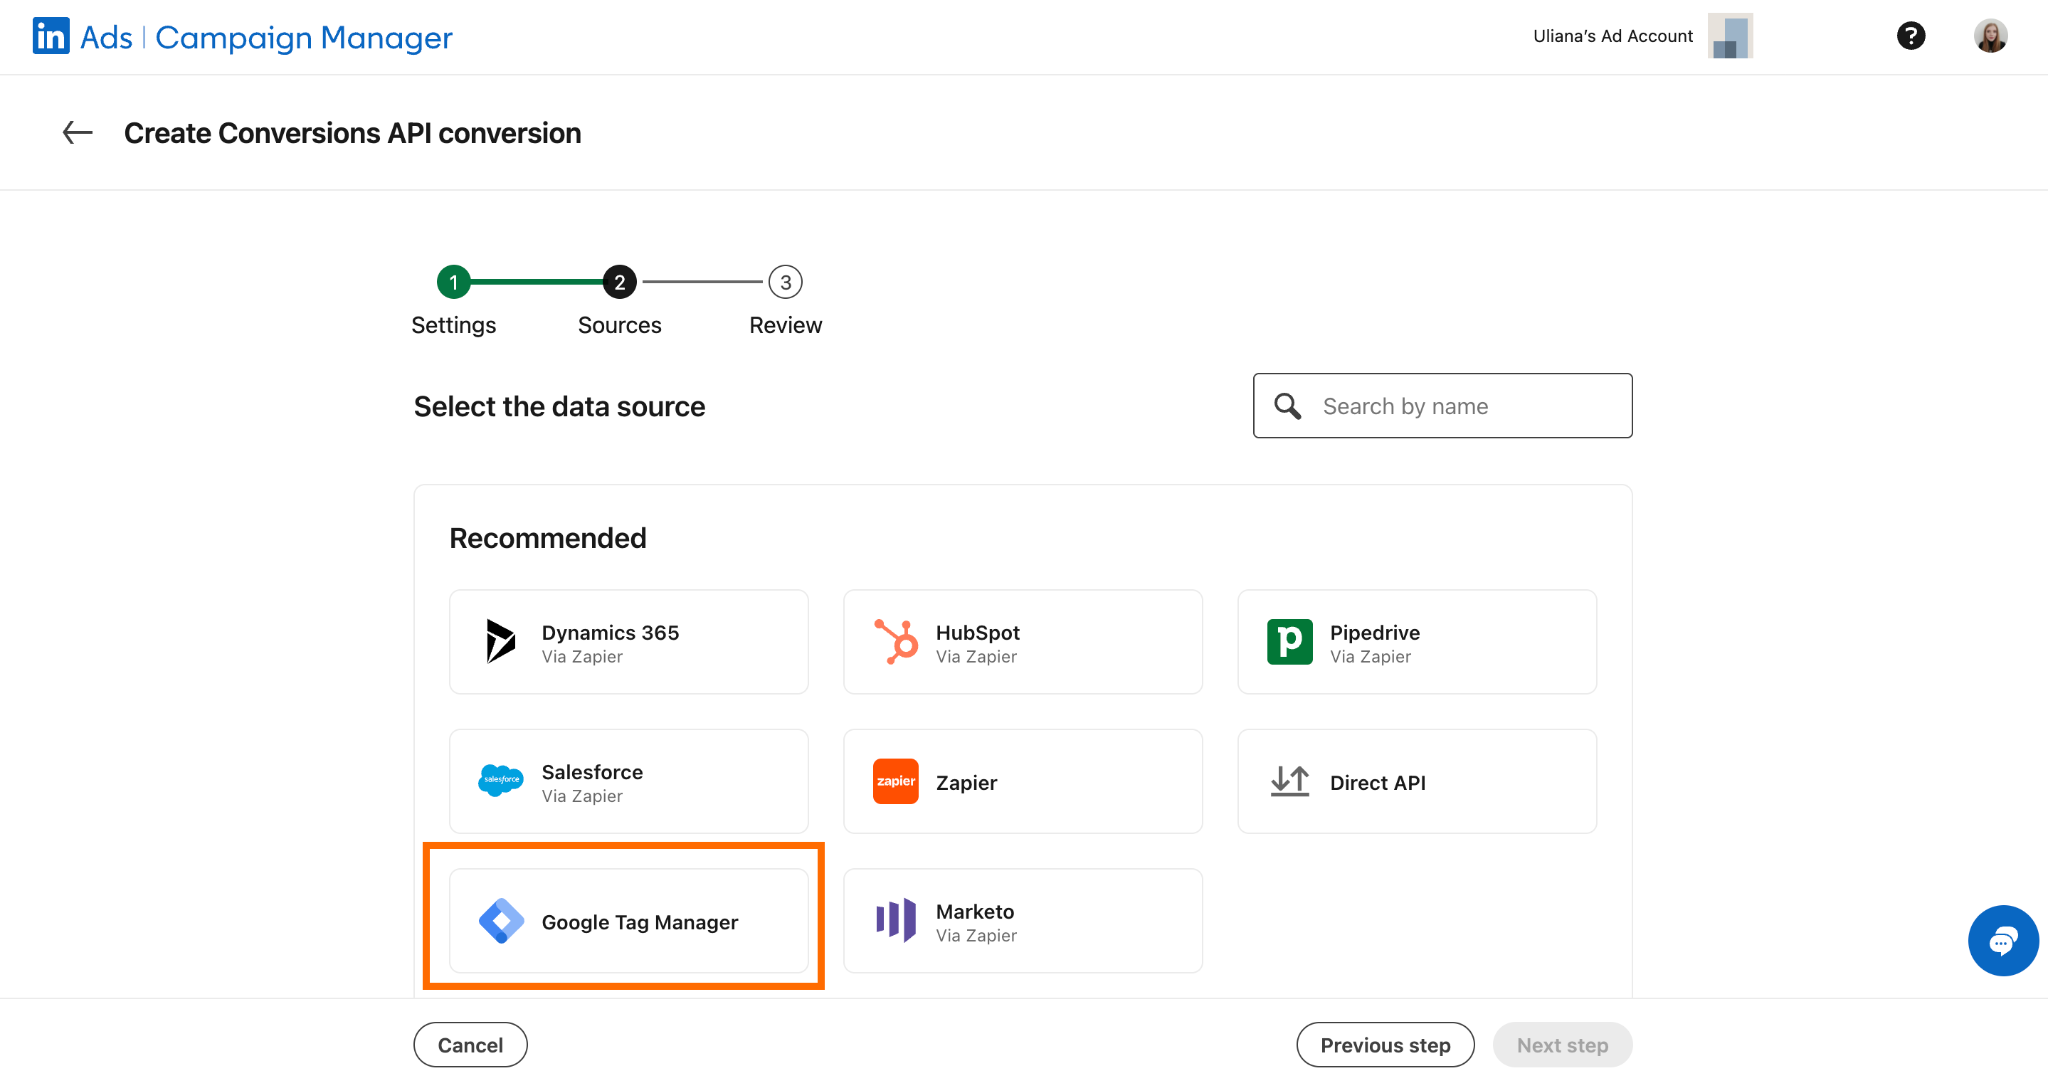2048x1090 pixels.
Task: Click the HubSpot logo icon
Action: click(896, 641)
